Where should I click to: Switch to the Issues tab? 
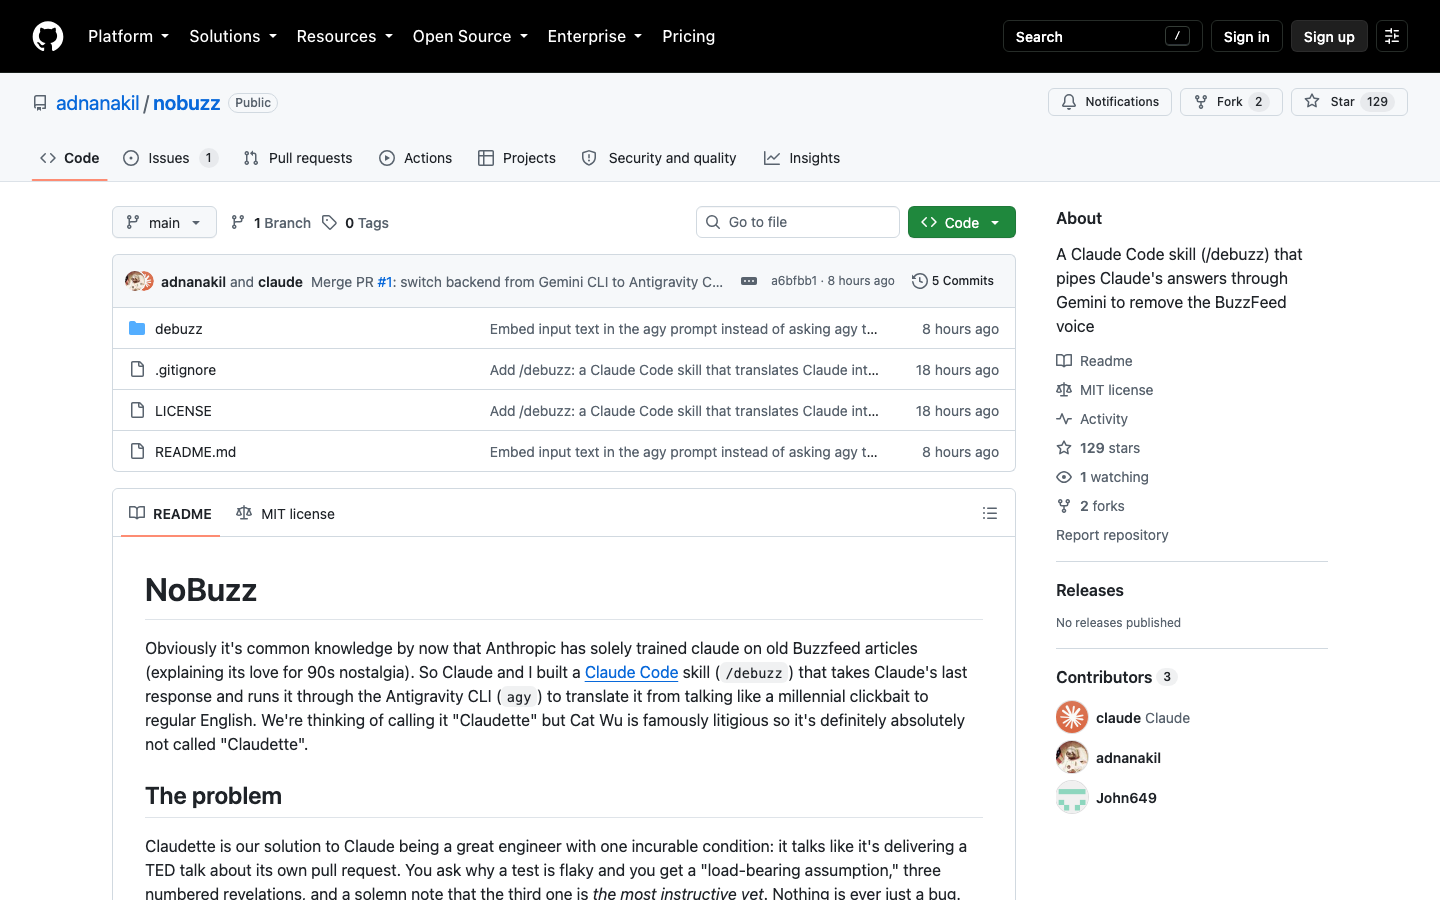tap(170, 158)
